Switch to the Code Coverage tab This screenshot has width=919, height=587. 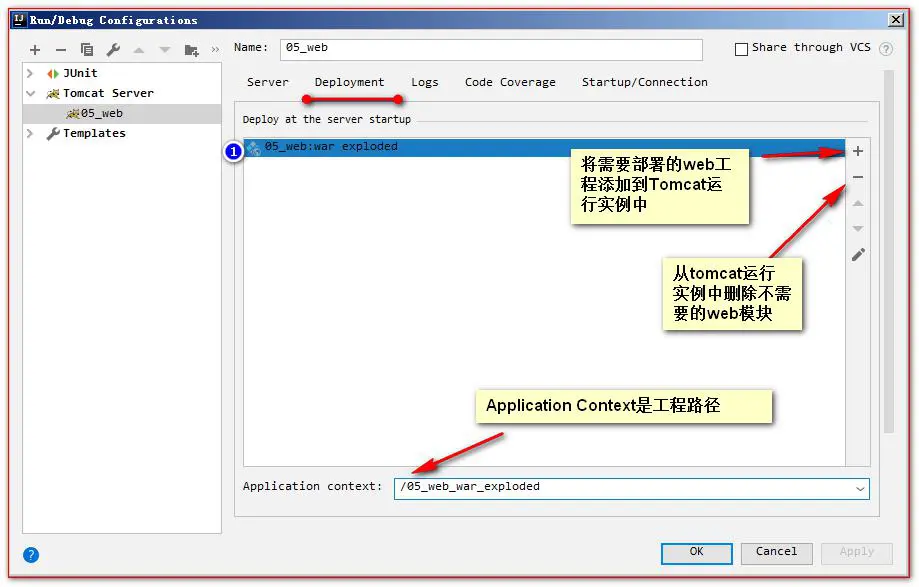tap(510, 82)
